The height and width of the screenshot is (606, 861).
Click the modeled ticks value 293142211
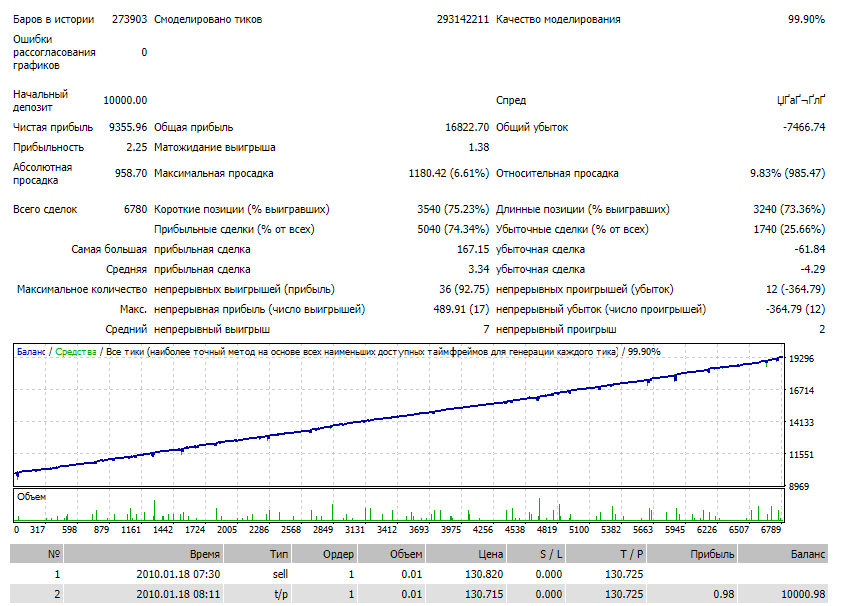click(x=462, y=19)
